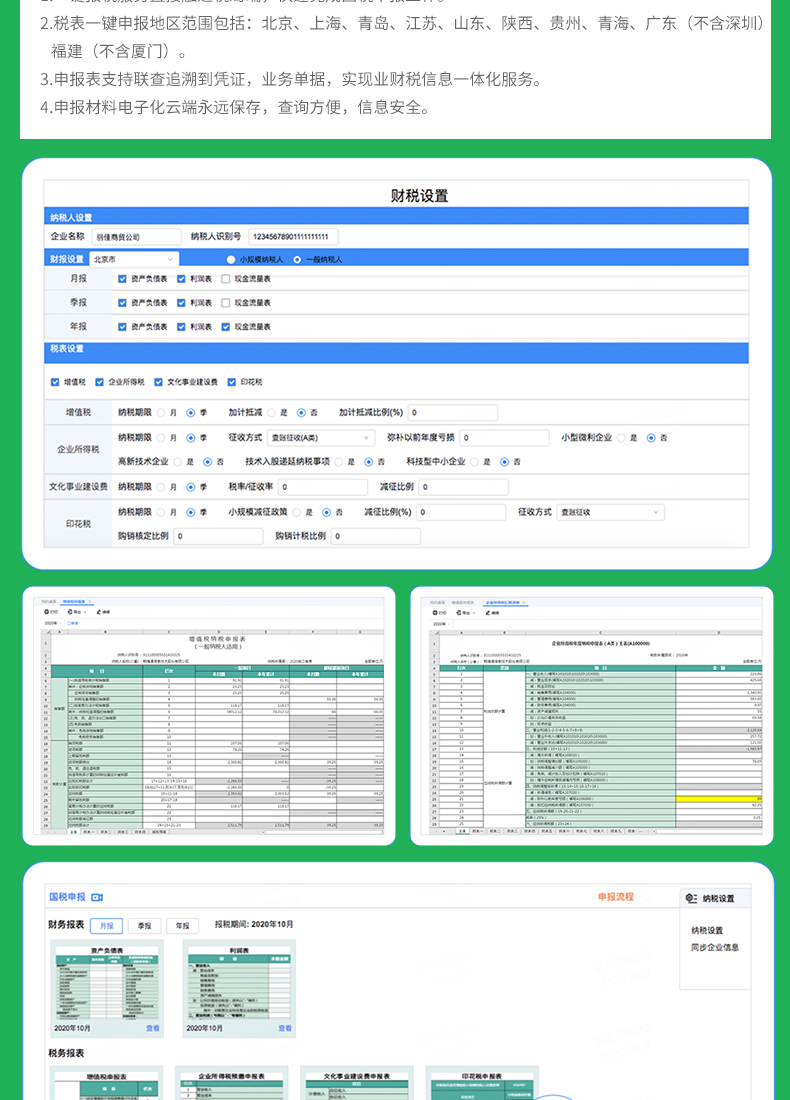Screen dimensions: 790x1100
Task: Open 纳税设置 in the side menu
Action: click(707, 930)
